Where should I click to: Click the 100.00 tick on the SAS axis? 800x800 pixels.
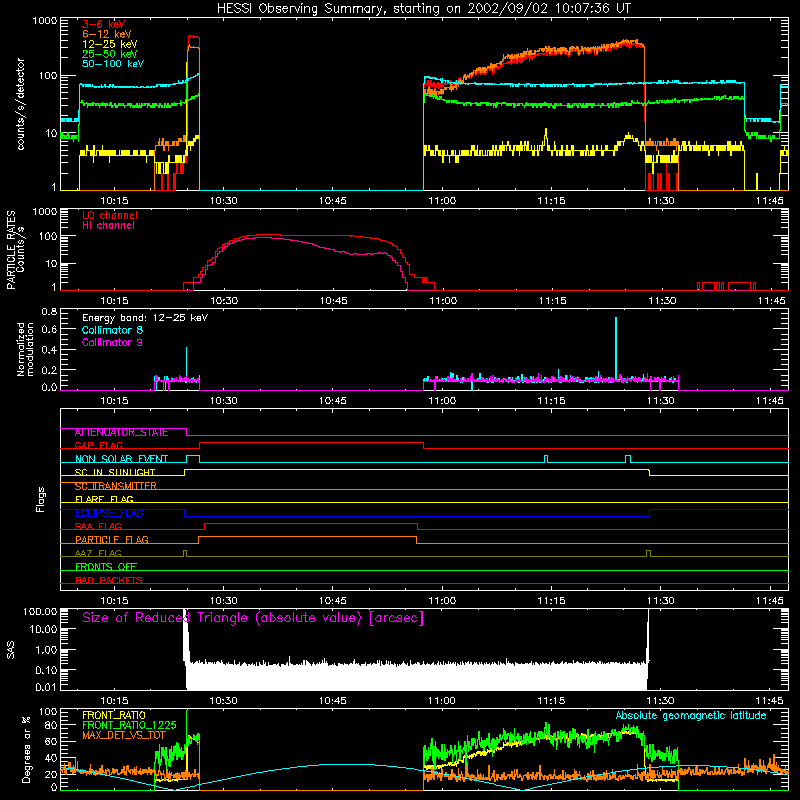click(40, 611)
